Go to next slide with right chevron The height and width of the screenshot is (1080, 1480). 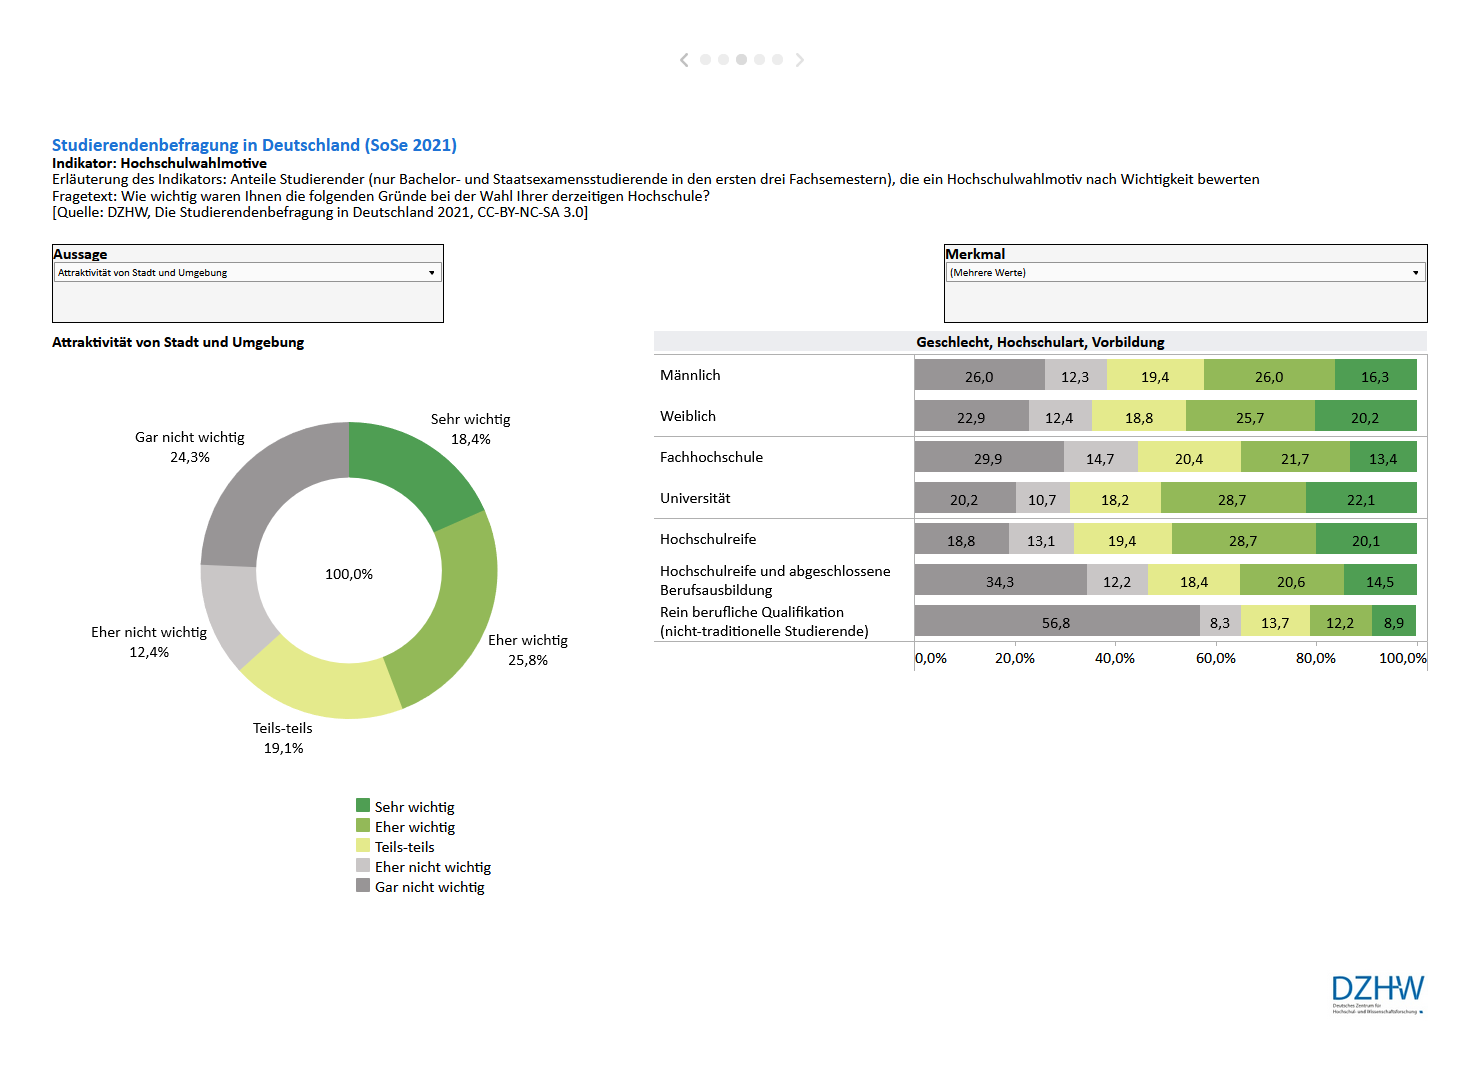tap(799, 60)
